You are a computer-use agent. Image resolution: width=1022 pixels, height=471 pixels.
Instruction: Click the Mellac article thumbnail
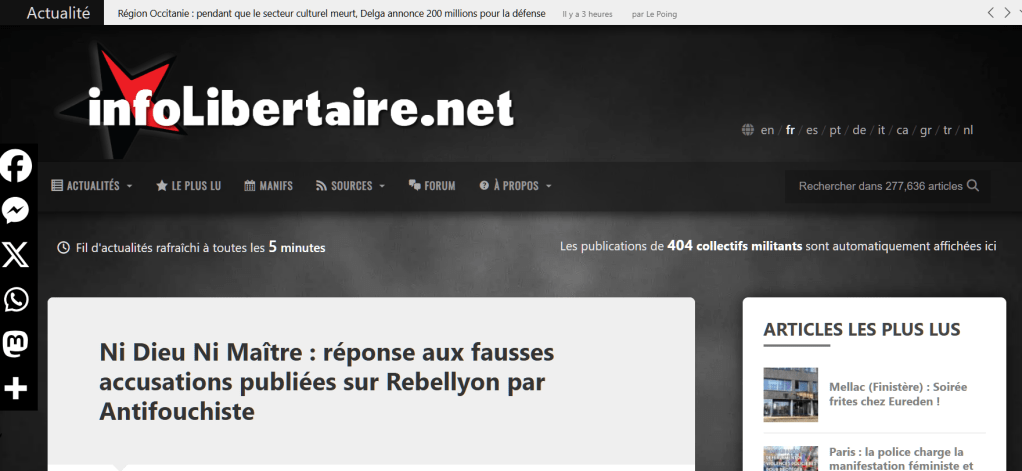tap(791, 395)
